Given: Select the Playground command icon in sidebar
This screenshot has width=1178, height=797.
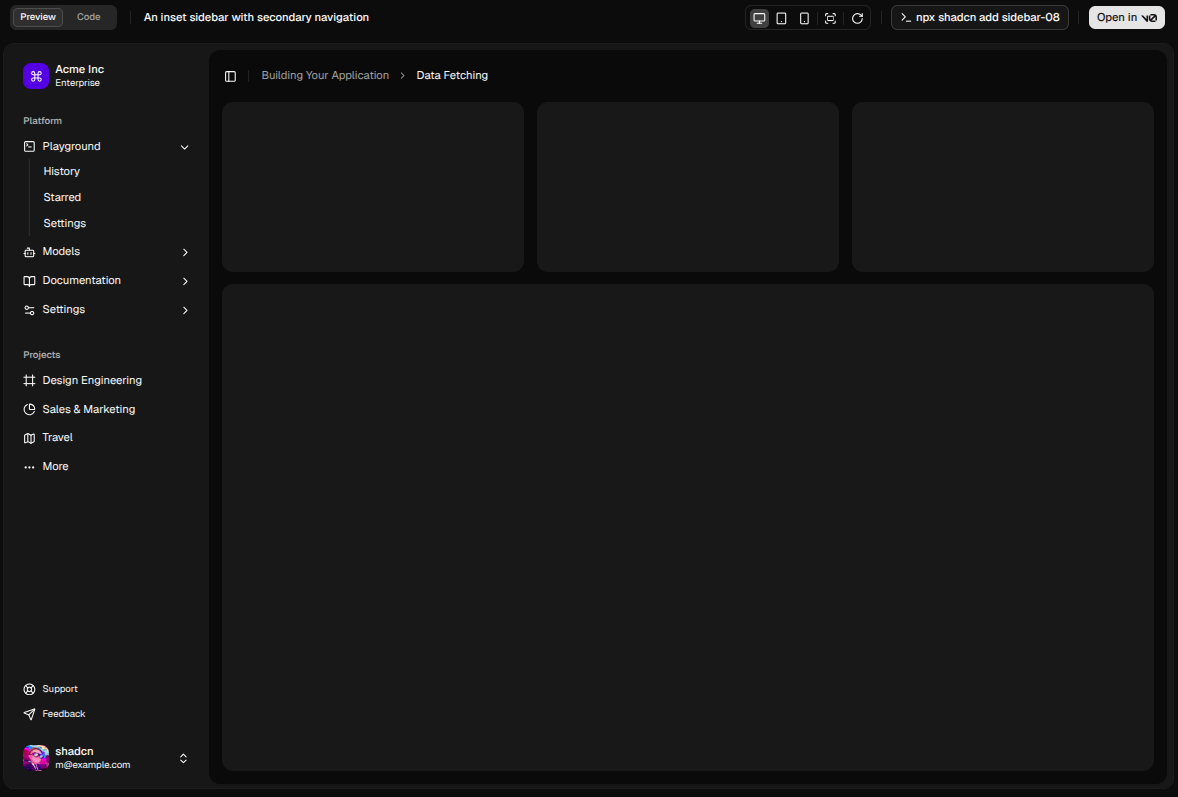Looking at the screenshot, I should (28, 146).
